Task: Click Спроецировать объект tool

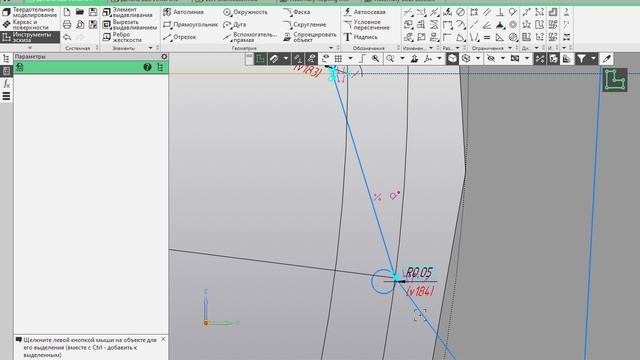Action: click(310, 37)
